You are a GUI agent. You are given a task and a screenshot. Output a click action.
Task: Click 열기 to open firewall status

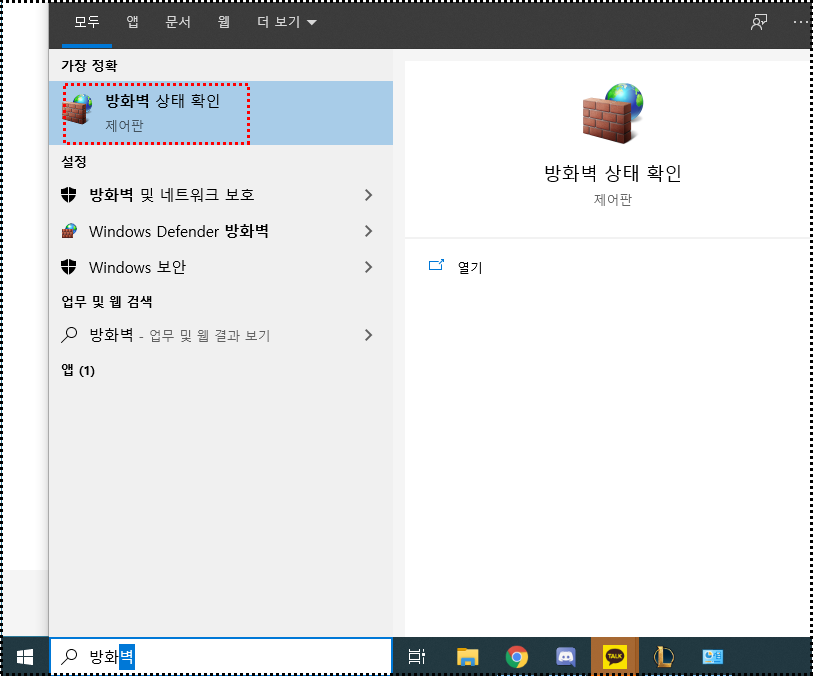470,267
